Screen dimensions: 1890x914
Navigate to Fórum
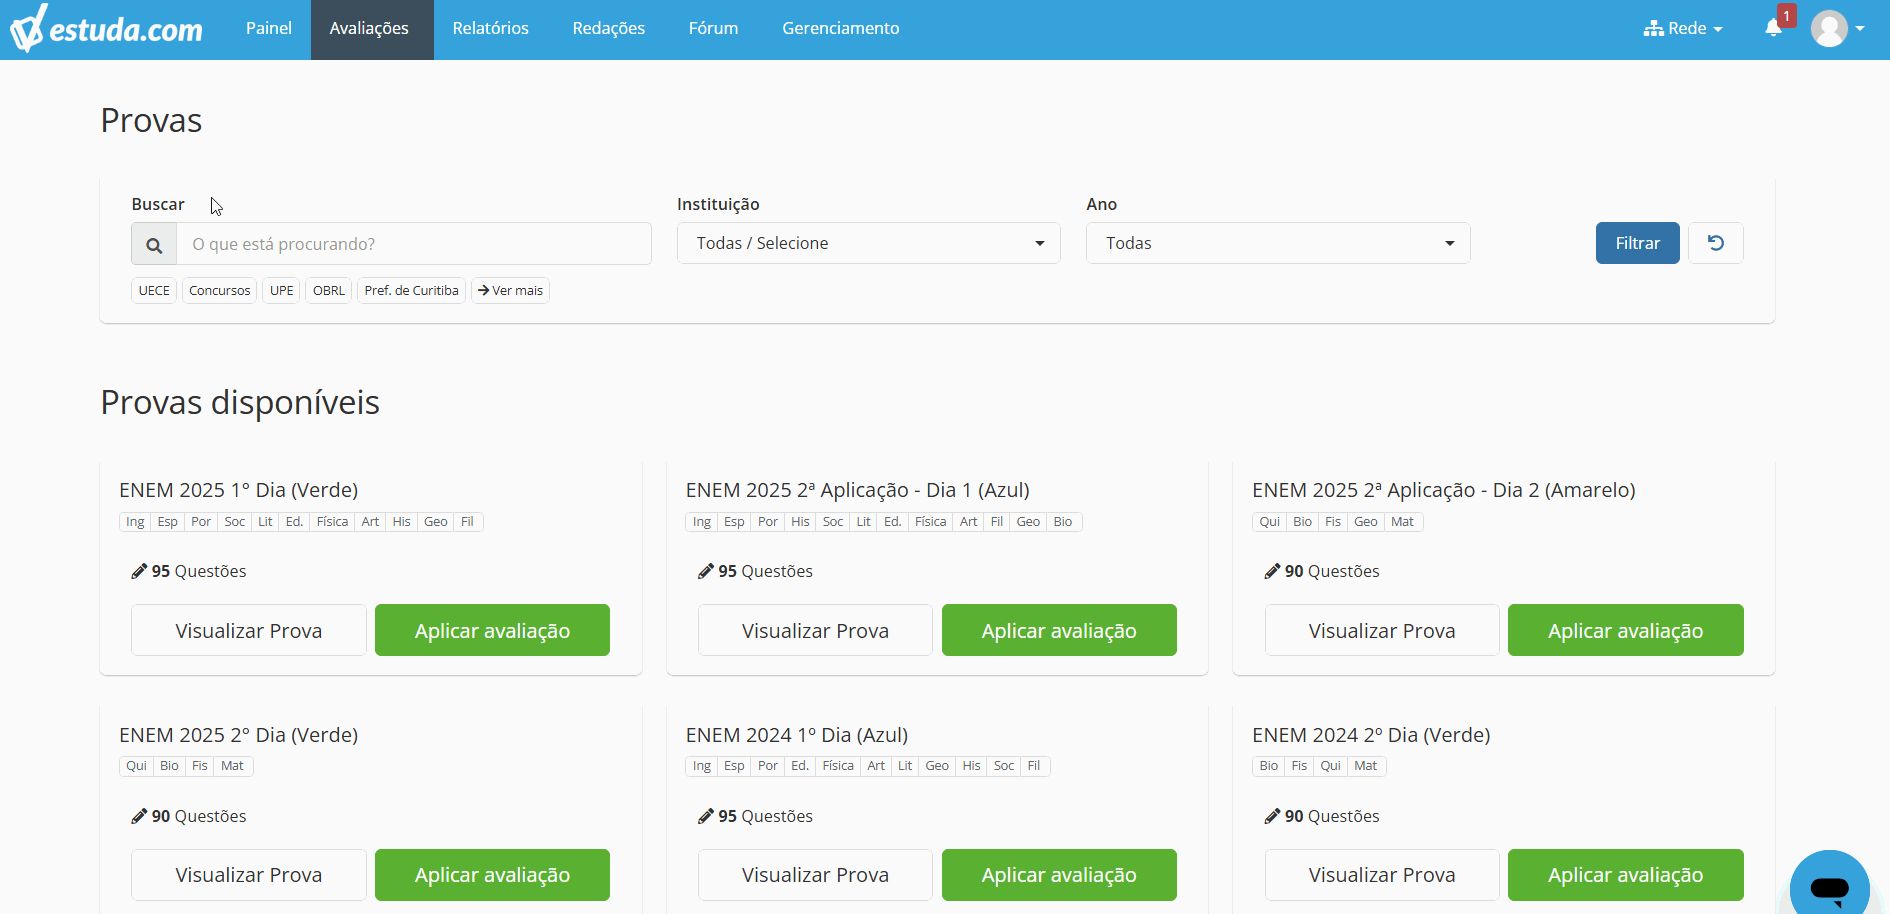point(714,29)
